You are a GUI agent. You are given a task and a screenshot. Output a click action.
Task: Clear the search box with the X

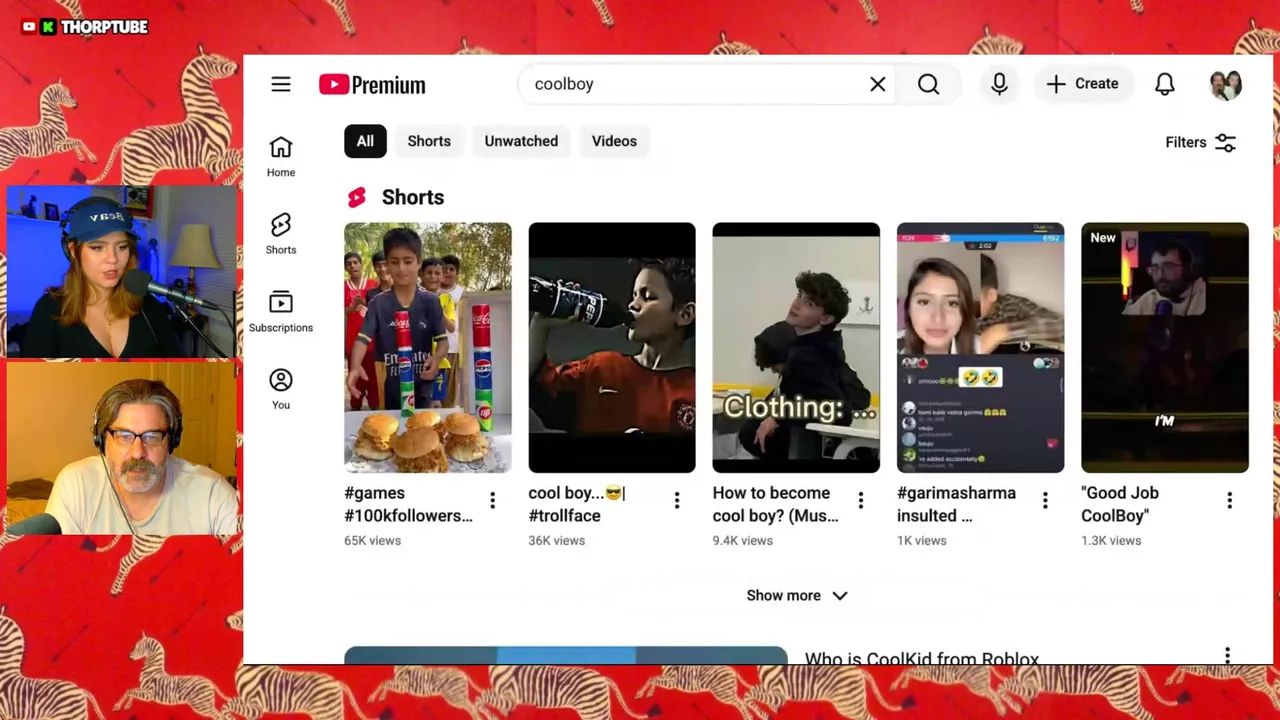coord(877,84)
